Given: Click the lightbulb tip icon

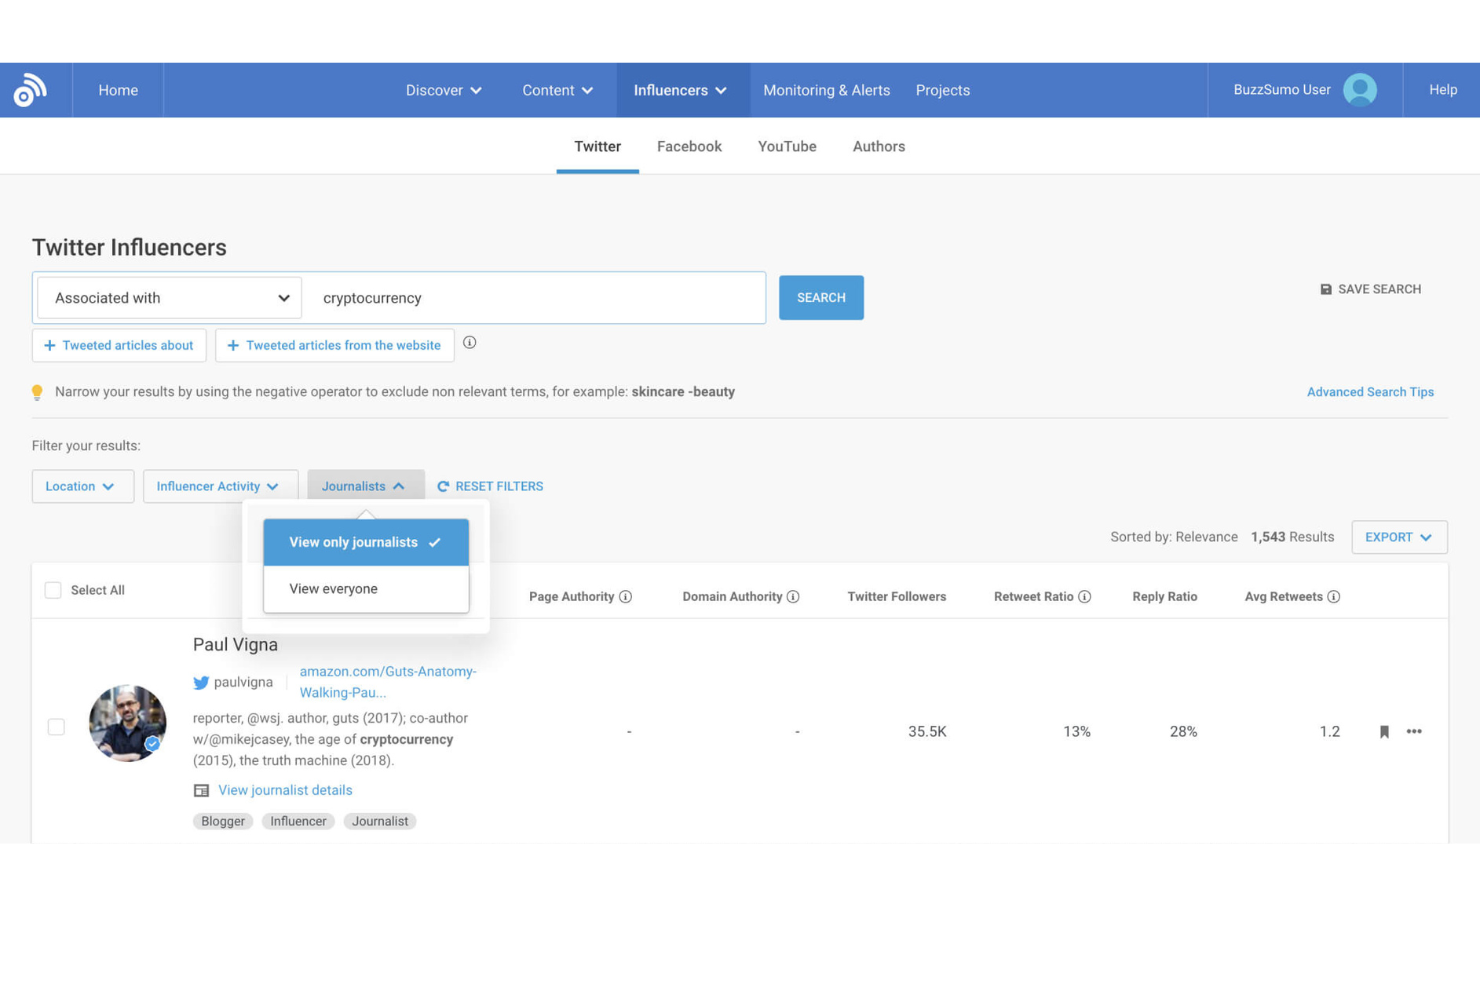Looking at the screenshot, I should pos(37,391).
